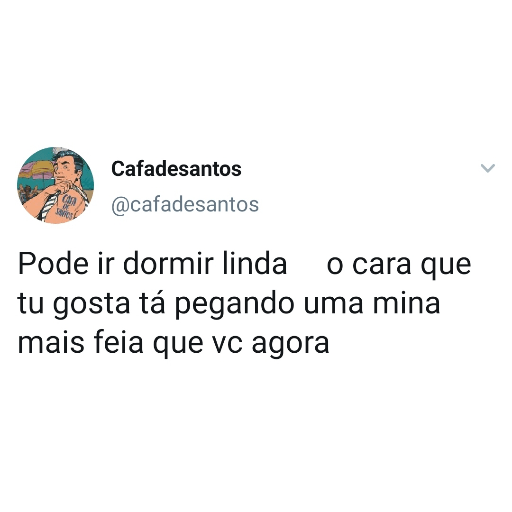
Task: Click the word "mais" starting the last line
Action: [51, 342]
